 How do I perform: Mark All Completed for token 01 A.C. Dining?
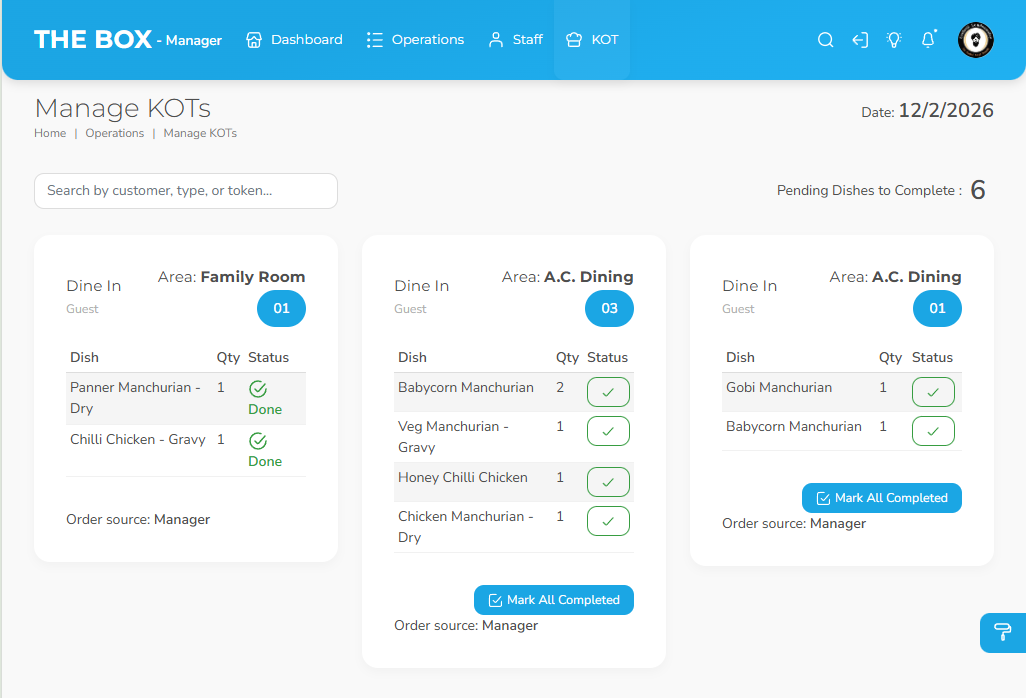(x=881, y=498)
